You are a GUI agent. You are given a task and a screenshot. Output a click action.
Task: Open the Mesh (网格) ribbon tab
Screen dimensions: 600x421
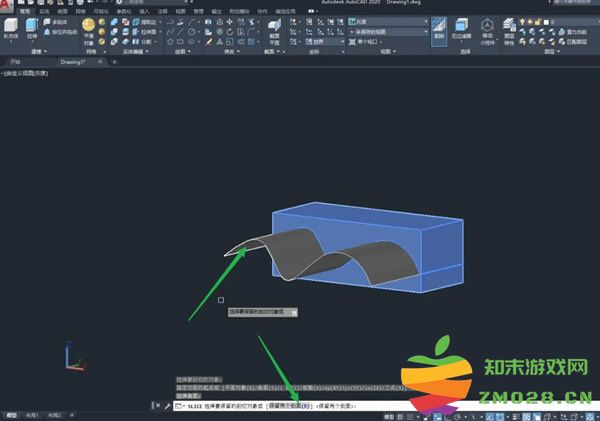click(x=80, y=11)
